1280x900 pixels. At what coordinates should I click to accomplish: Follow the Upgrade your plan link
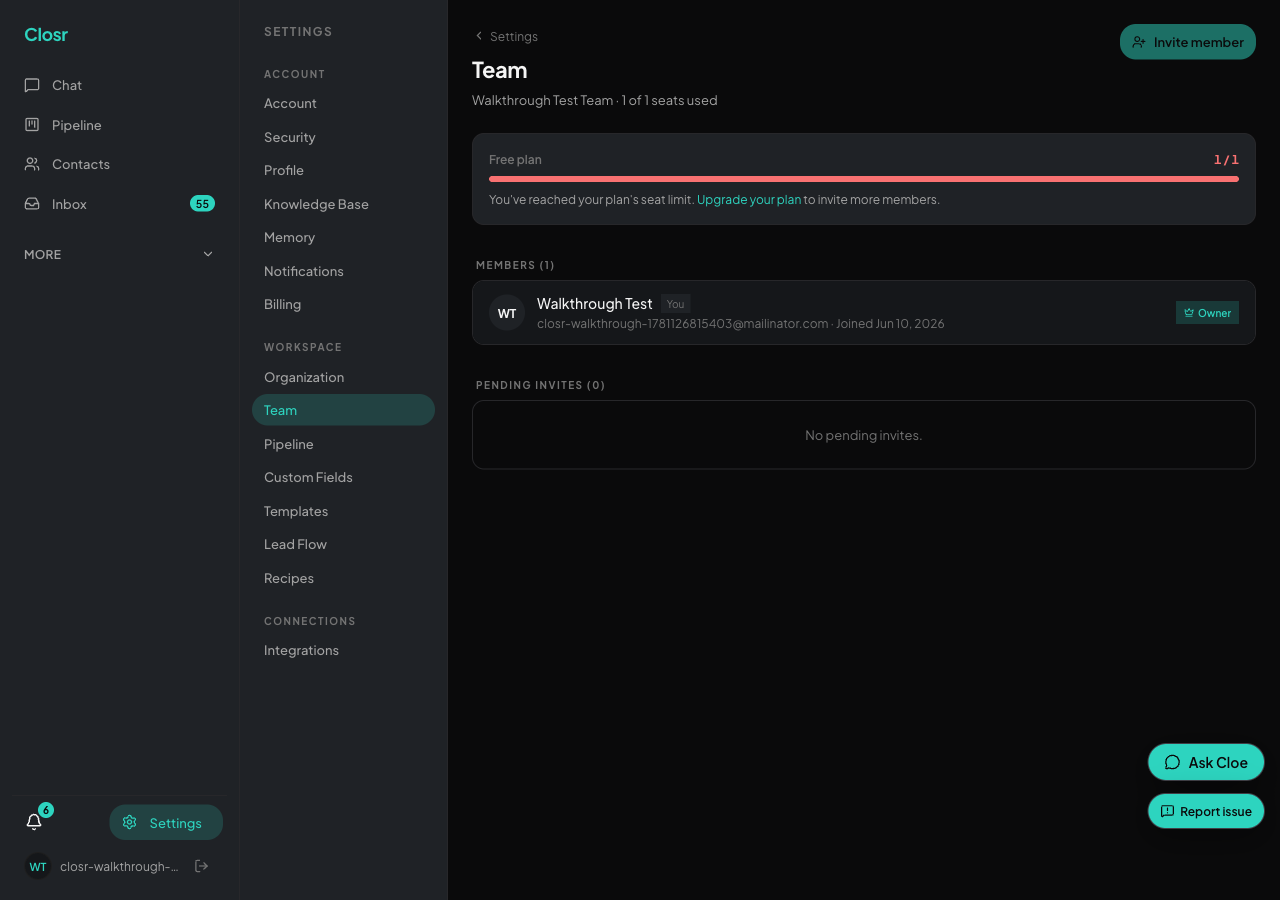[x=749, y=200]
